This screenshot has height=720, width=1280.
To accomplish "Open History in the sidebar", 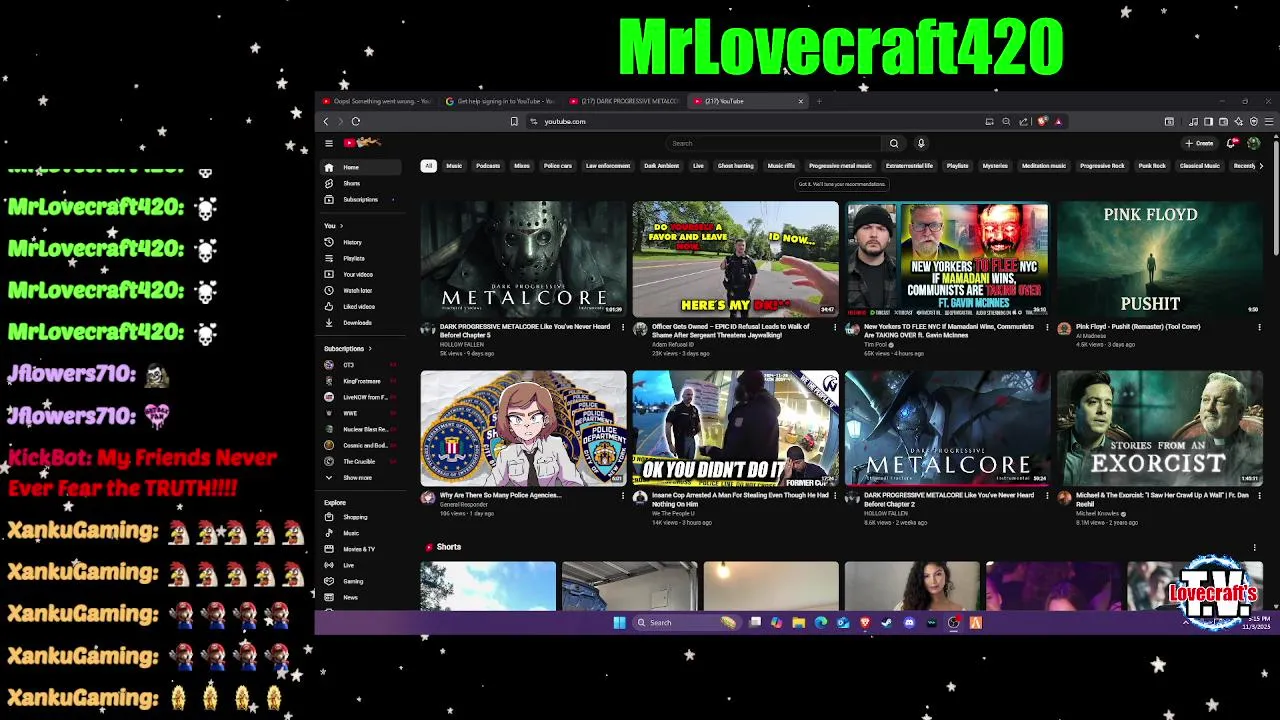I will coord(362,242).
